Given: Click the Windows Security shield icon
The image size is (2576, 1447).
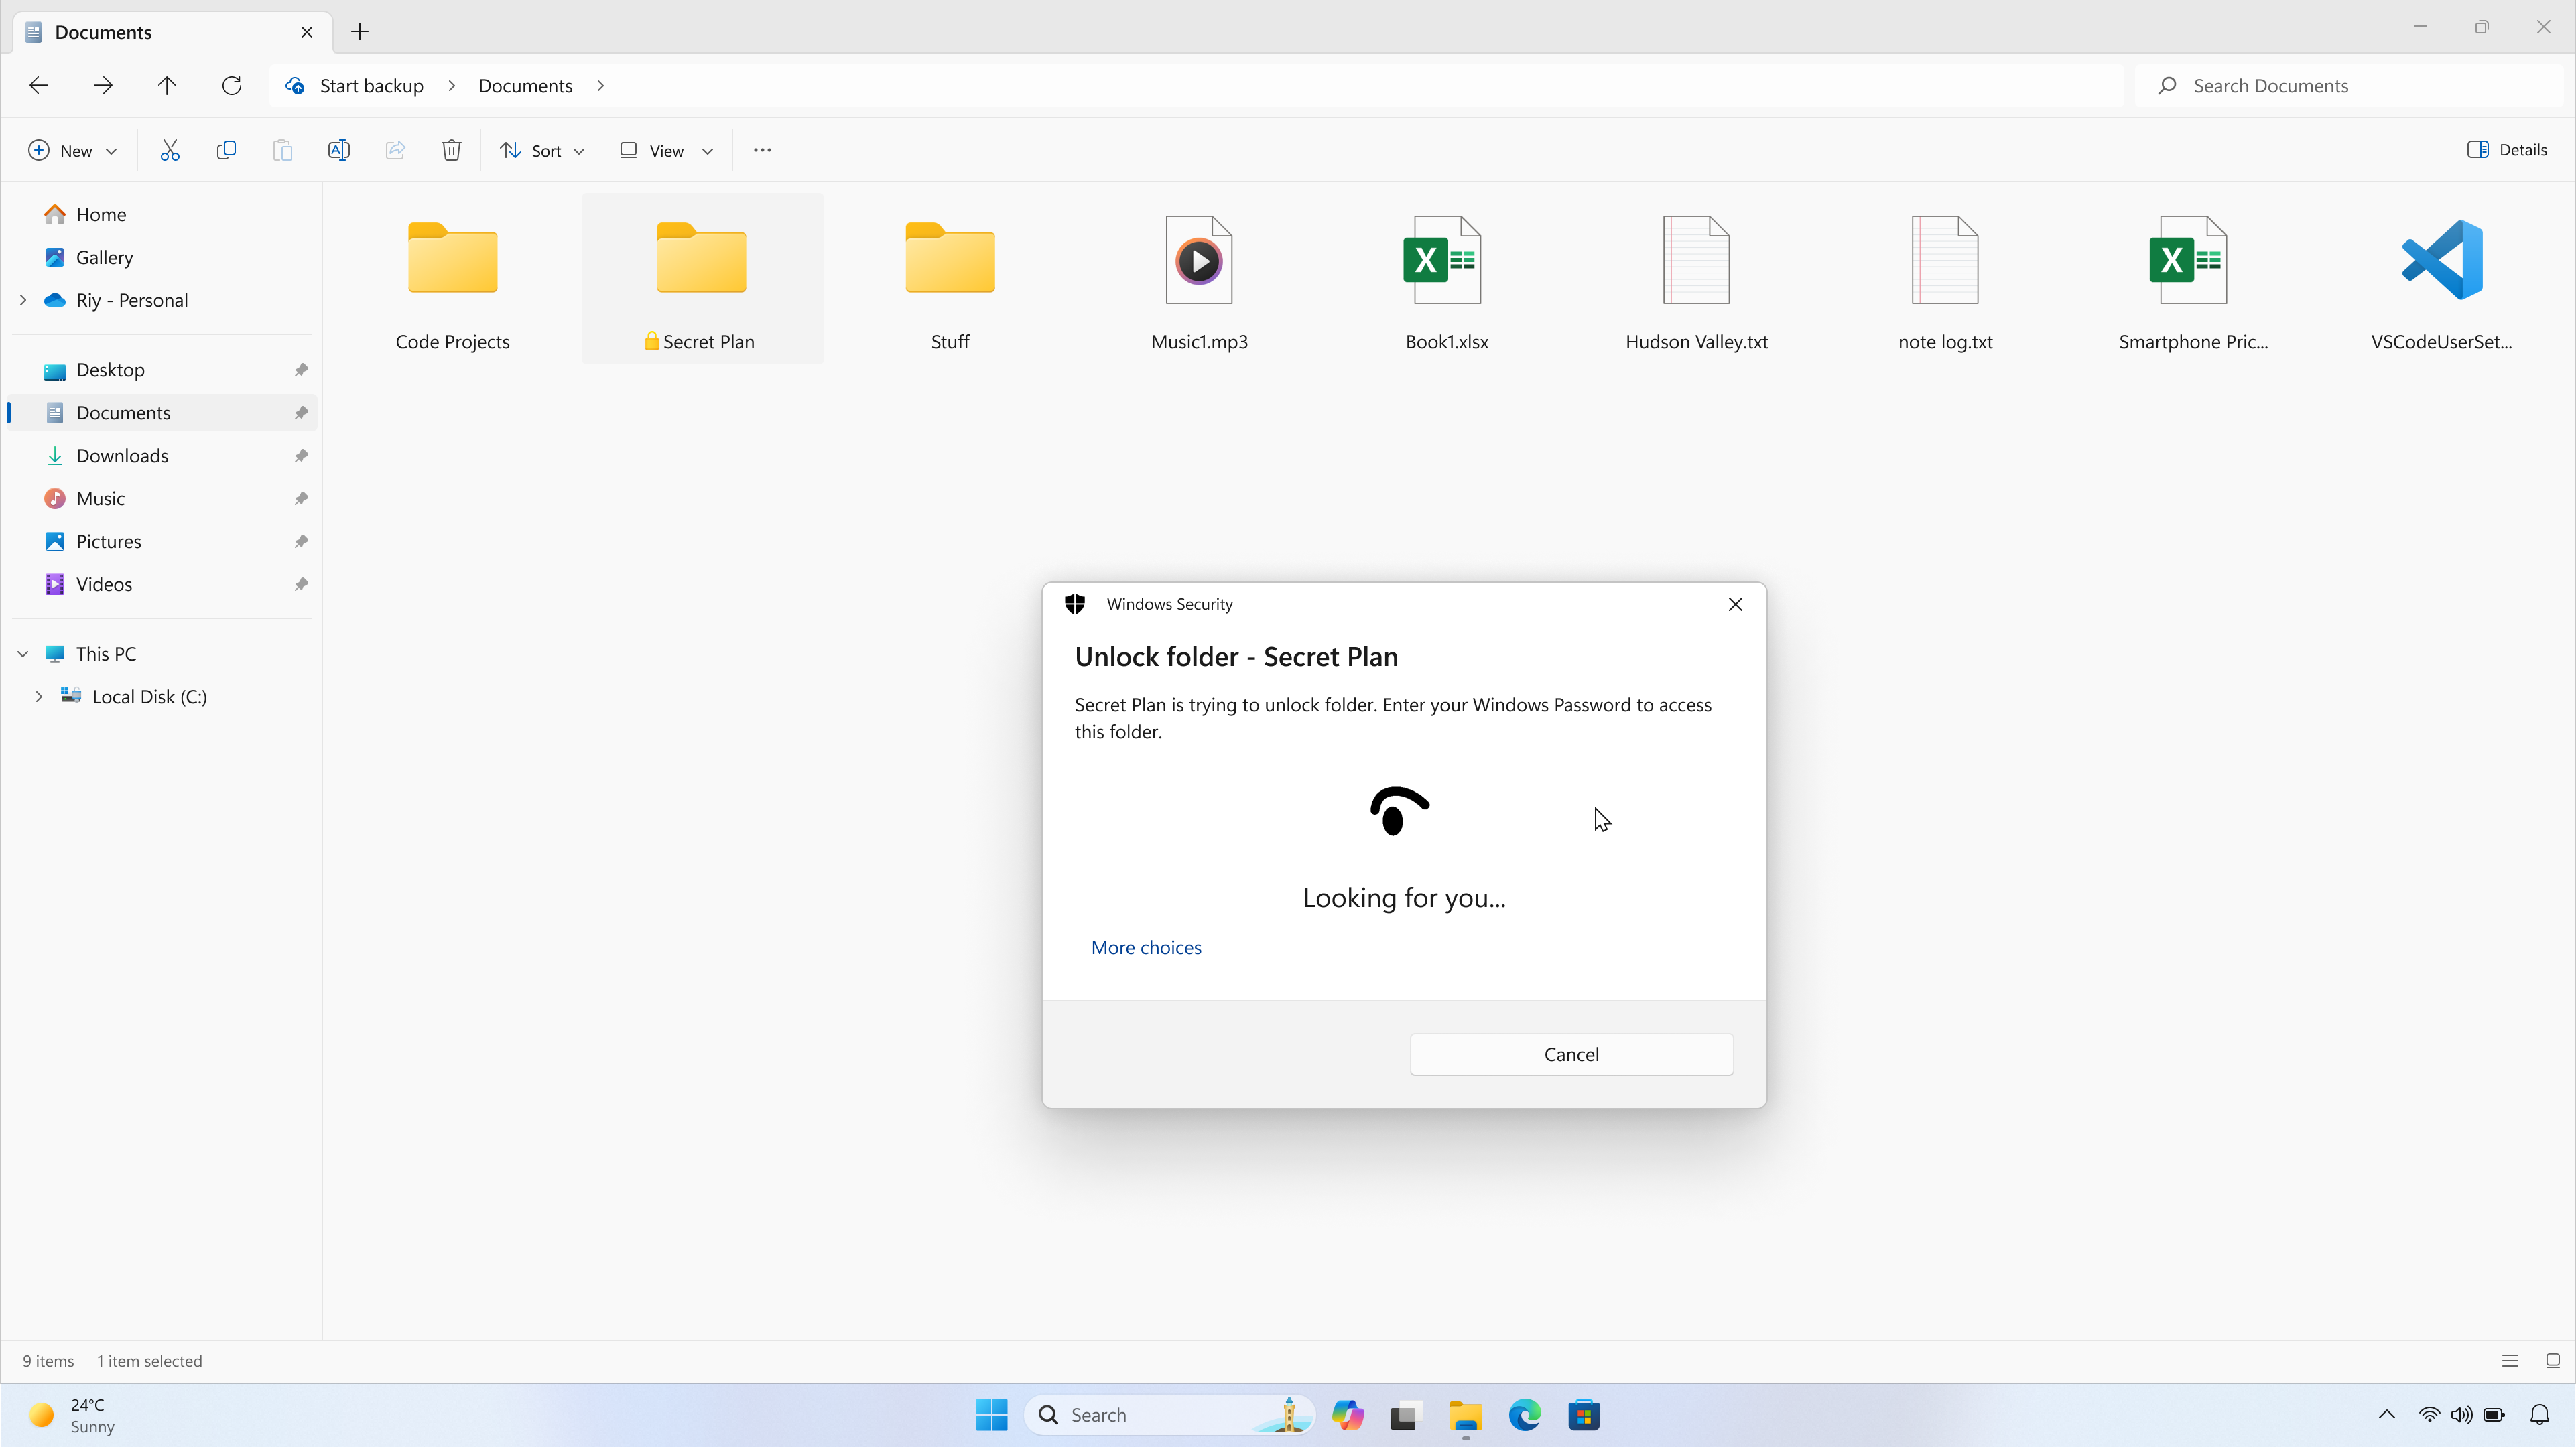Looking at the screenshot, I should [1074, 603].
